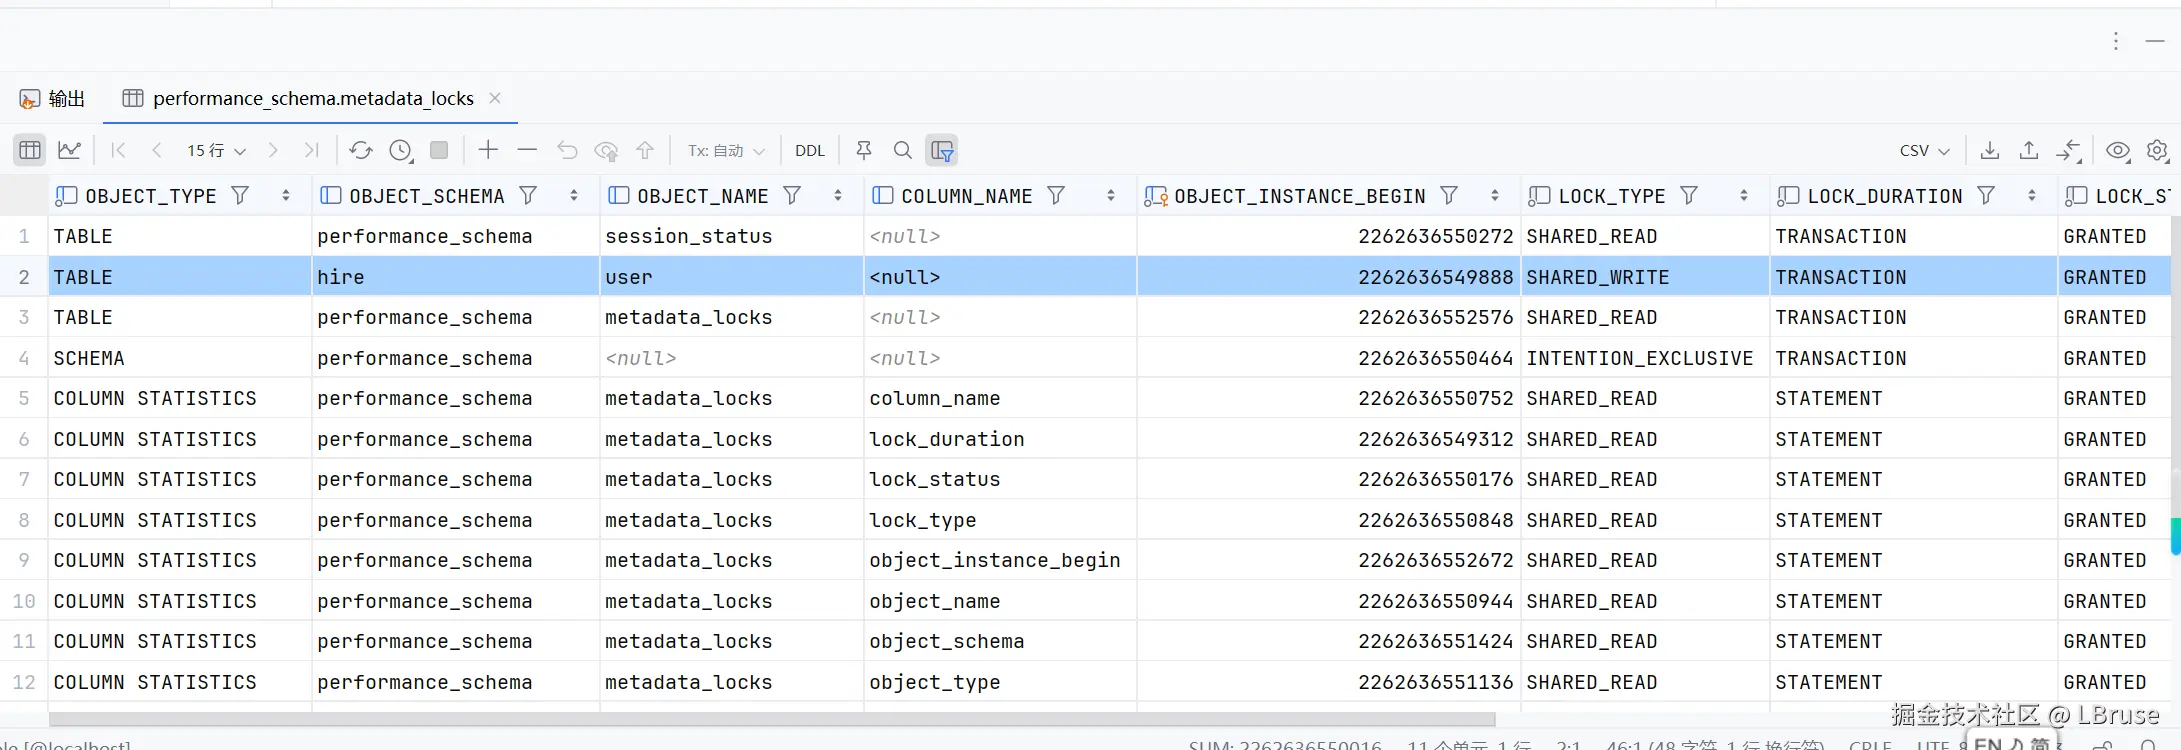Open the view options eye icon
This screenshot has width=2181, height=750.
pos(2118,150)
